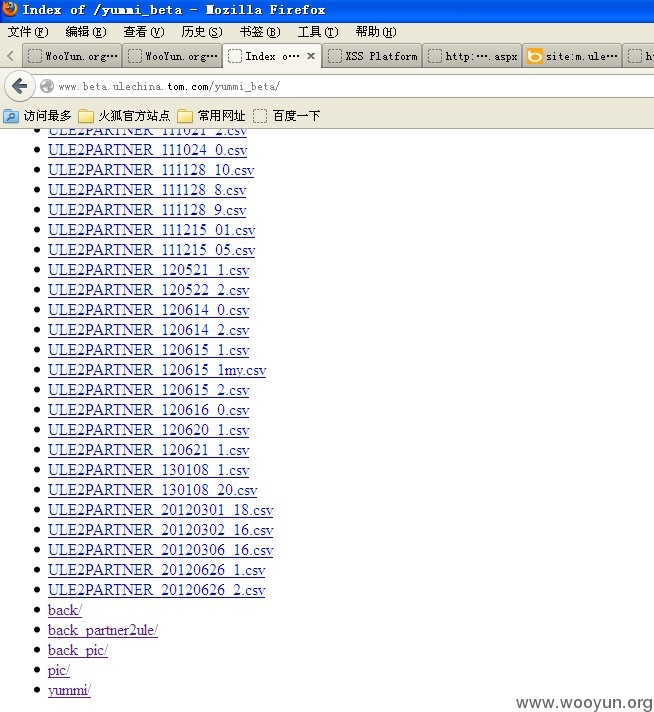654x712 pixels.
Task: Open ULE2PARTNER_20120626_1.csv link
Action: pos(157,569)
